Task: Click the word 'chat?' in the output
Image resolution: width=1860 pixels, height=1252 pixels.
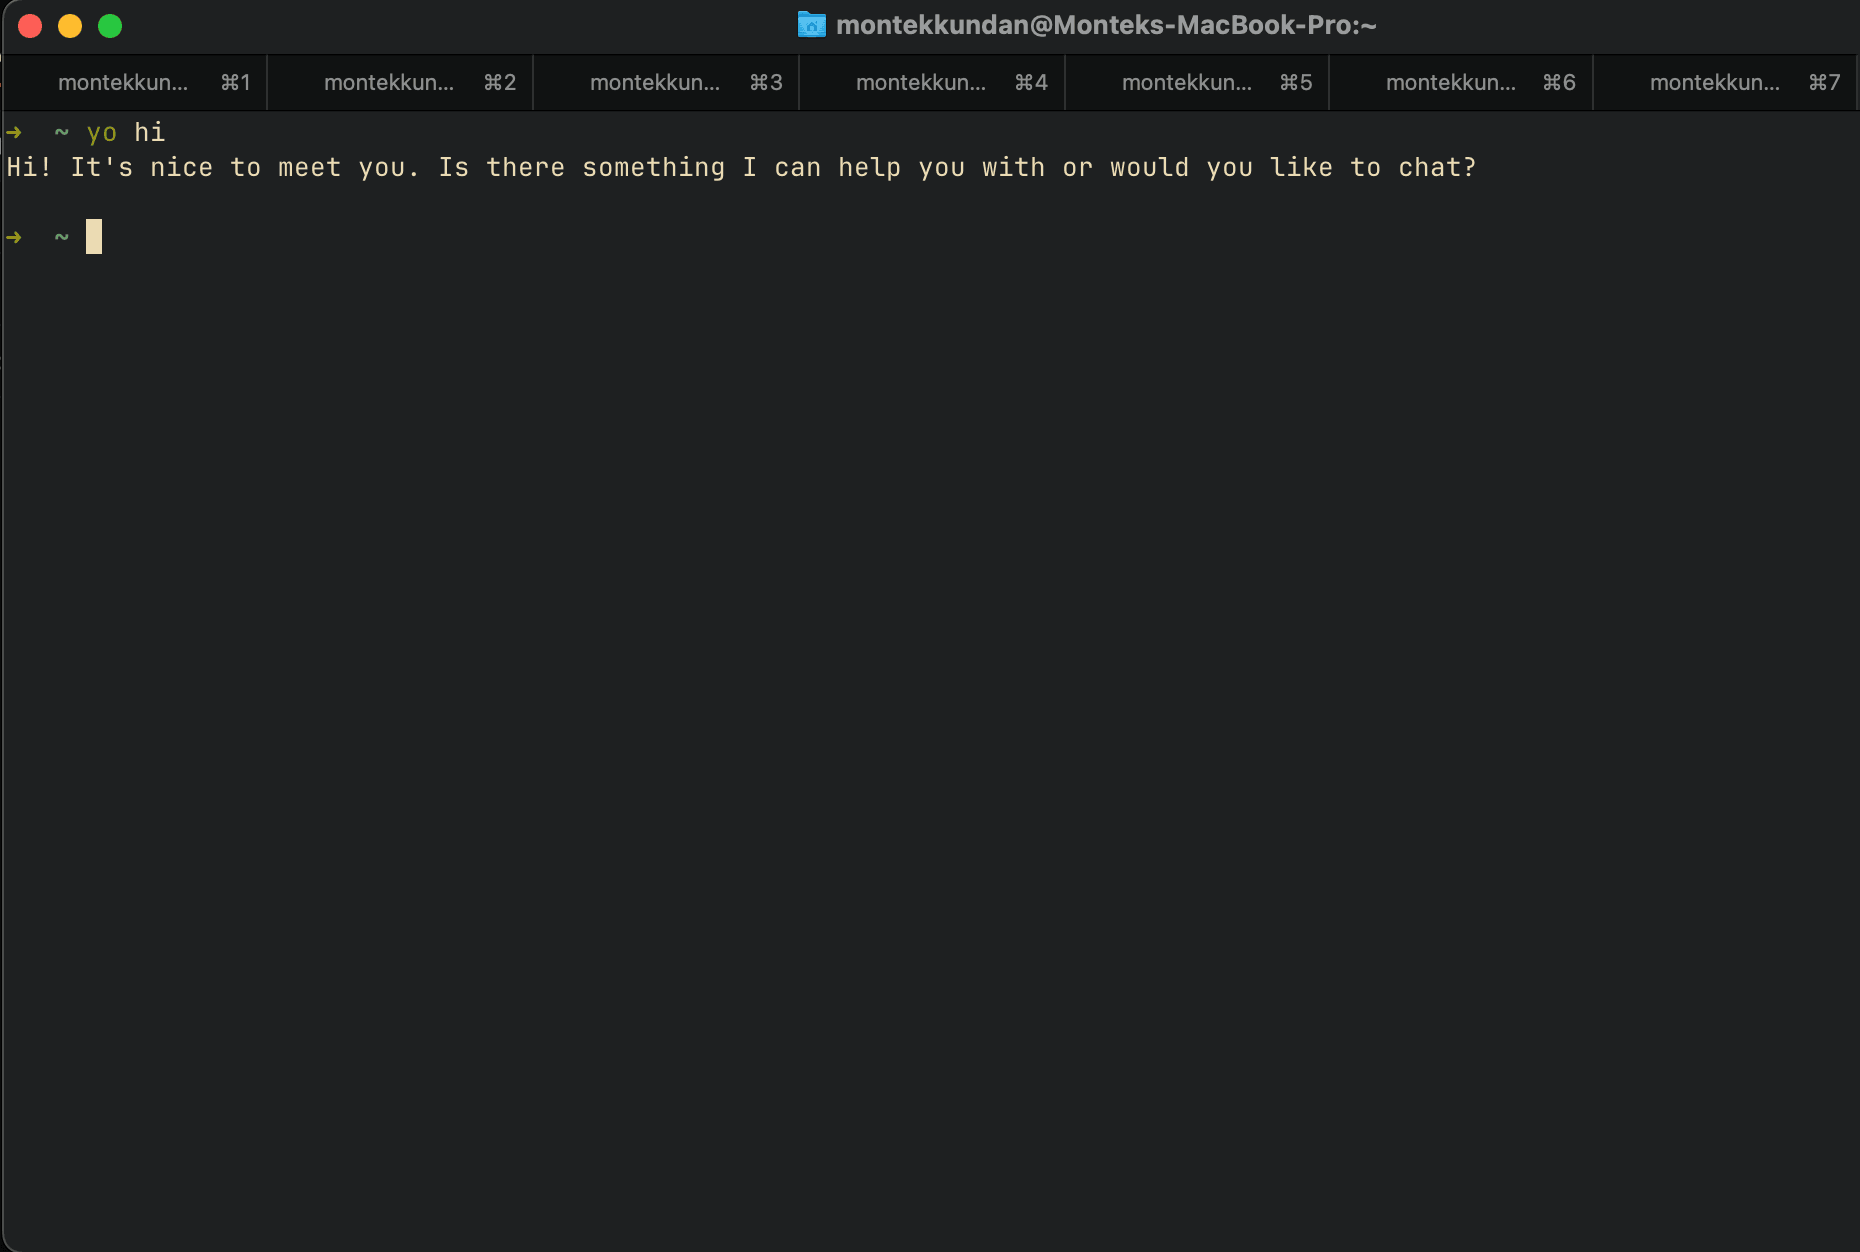Action: coord(1437,167)
